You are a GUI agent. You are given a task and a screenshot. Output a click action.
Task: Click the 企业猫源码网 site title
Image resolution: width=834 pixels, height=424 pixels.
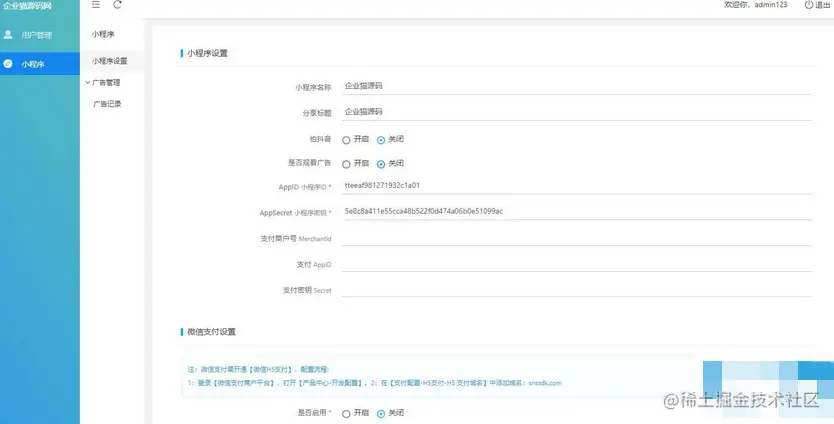[28, 6]
